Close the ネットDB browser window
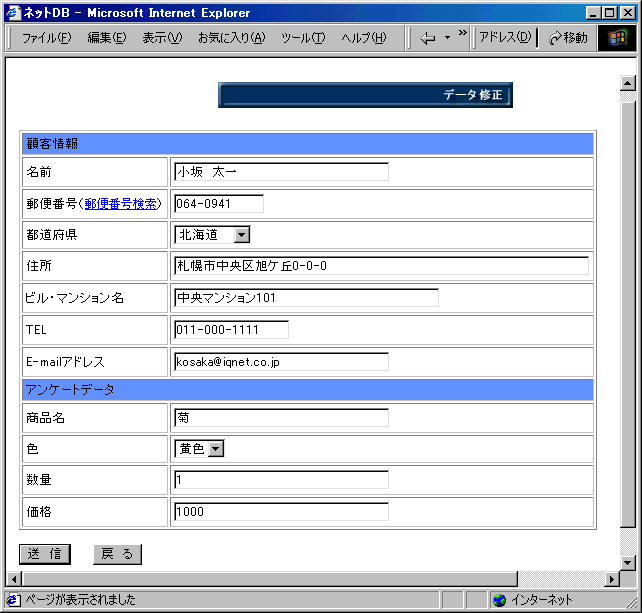The width and height of the screenshot is (642, 613). (627, 13)
